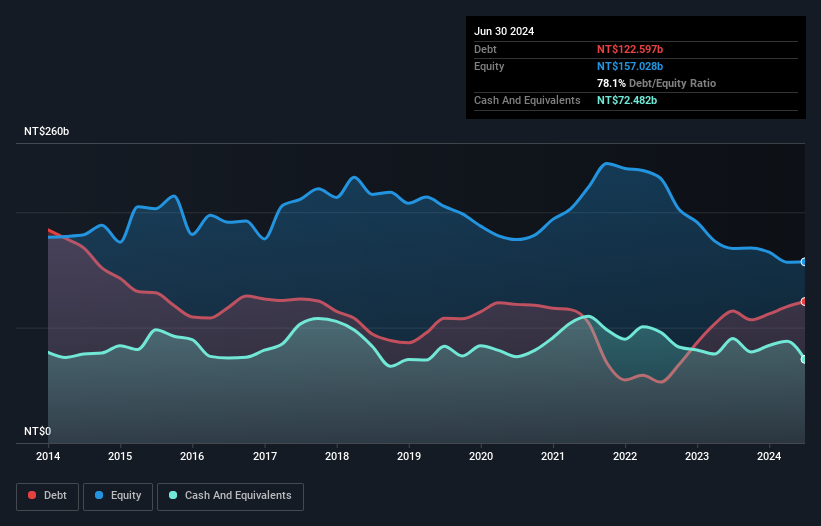Select the teal Cash endpoint marker
This screenshot has width=821, height=526.
pos(804,360)
